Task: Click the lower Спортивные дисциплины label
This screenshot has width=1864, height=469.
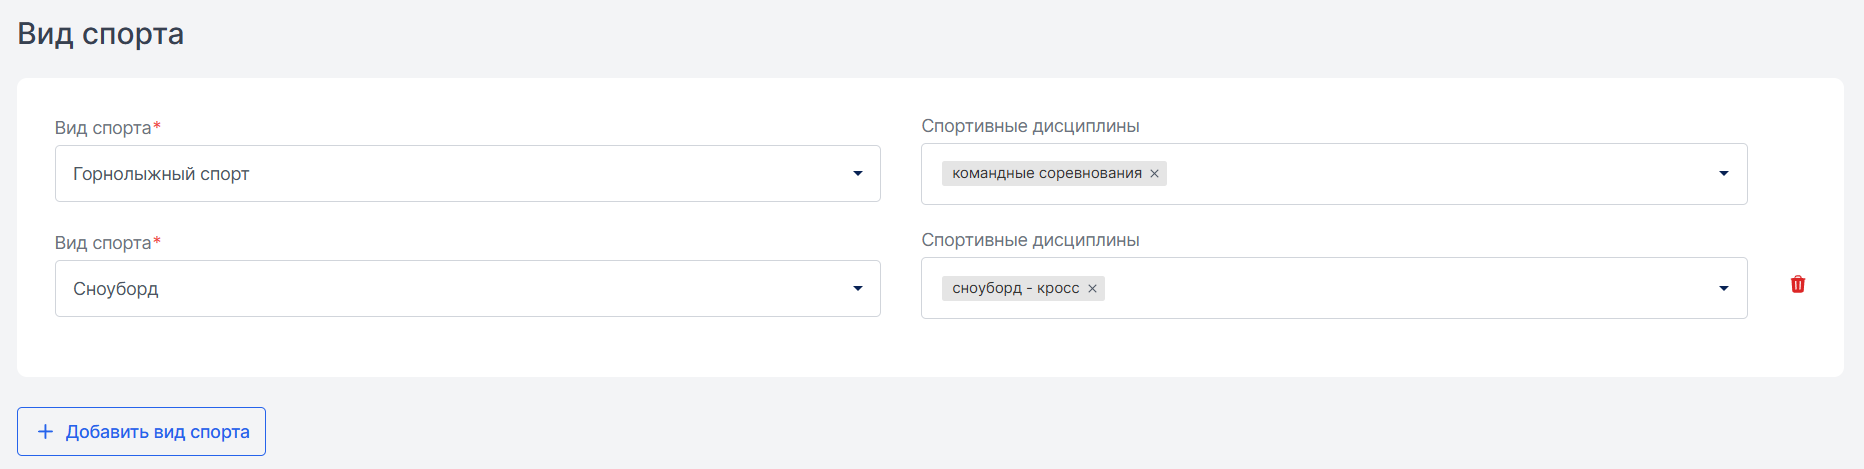Action: tap(1030, 240)
